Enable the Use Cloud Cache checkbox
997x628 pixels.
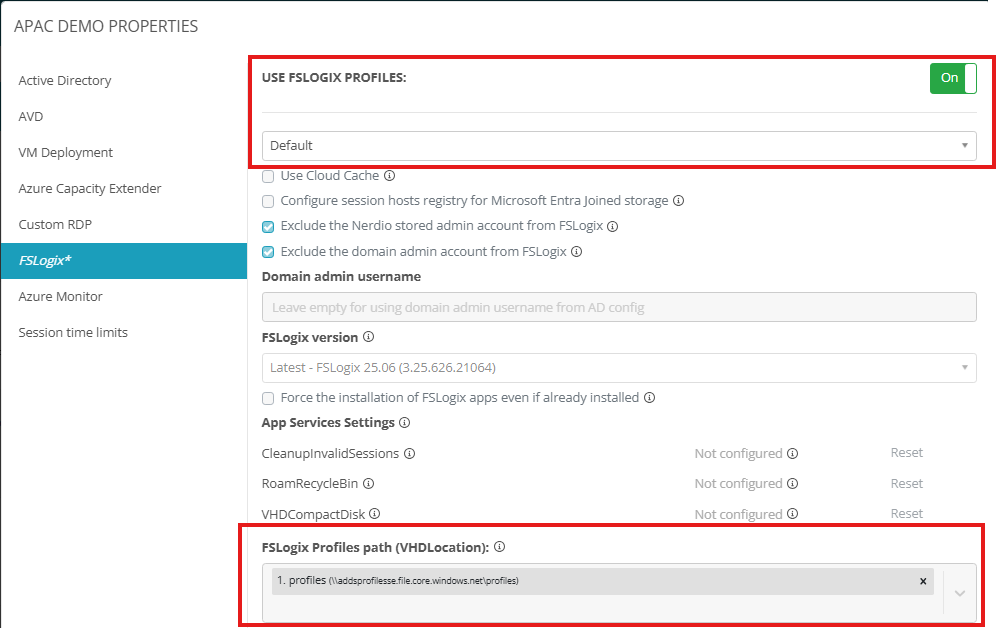coord(268,176)
